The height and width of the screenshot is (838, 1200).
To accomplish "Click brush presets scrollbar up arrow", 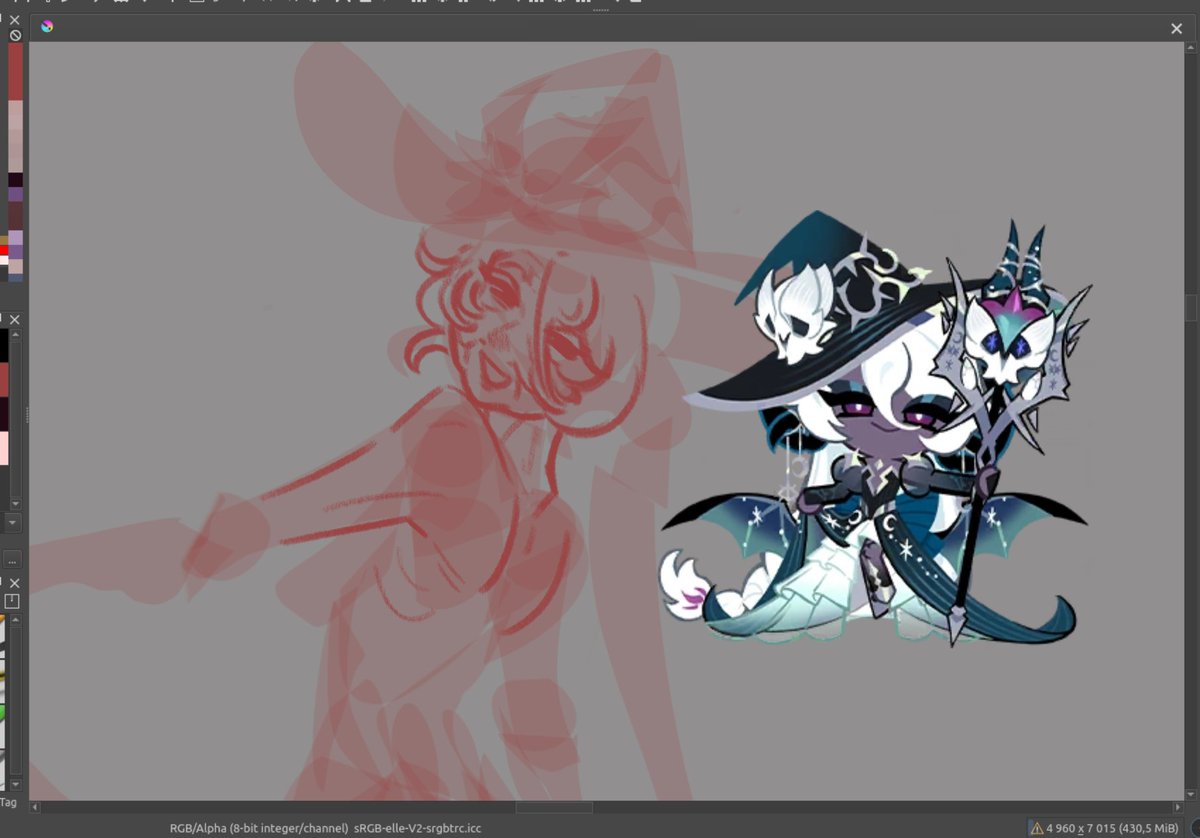I will point(14,621).
